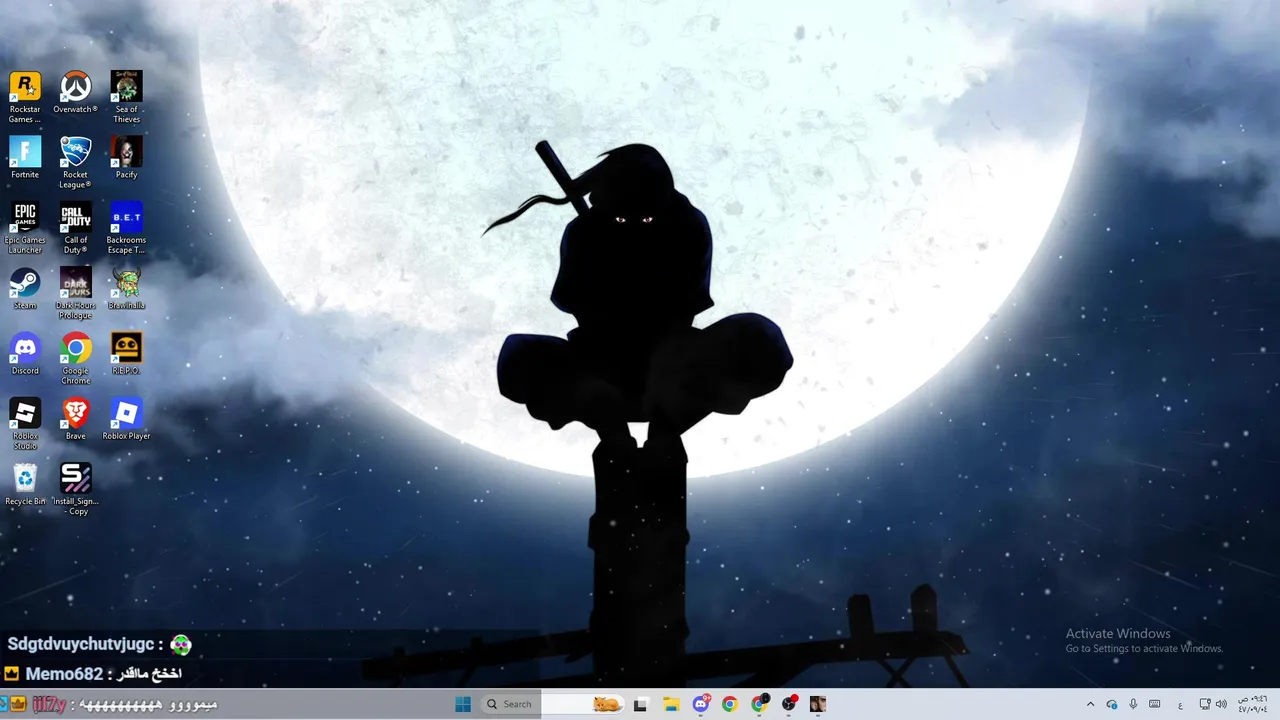Image resolution: width=1280 pixels, height=720 pixels.
Task: Show hidden system tray icons
Action: pos(1090,704)
